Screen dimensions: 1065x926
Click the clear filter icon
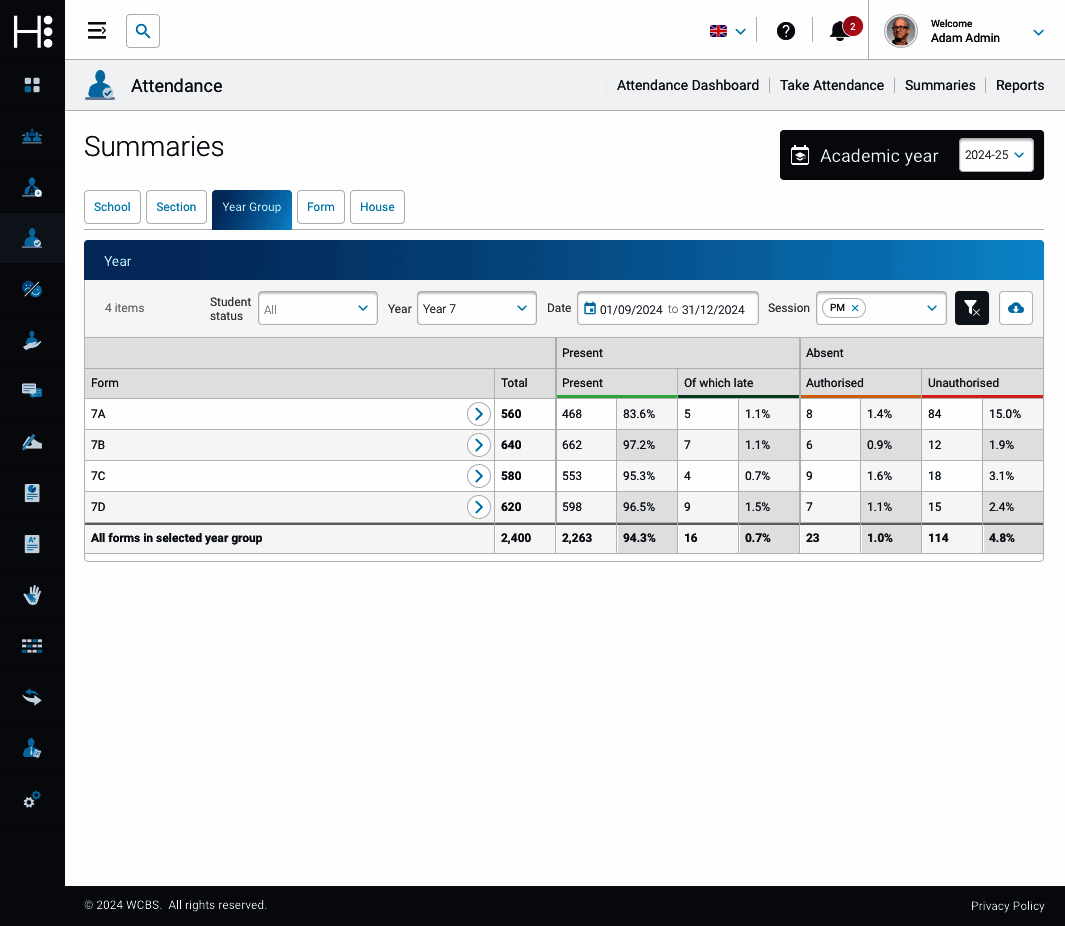[x=971, y=308]
